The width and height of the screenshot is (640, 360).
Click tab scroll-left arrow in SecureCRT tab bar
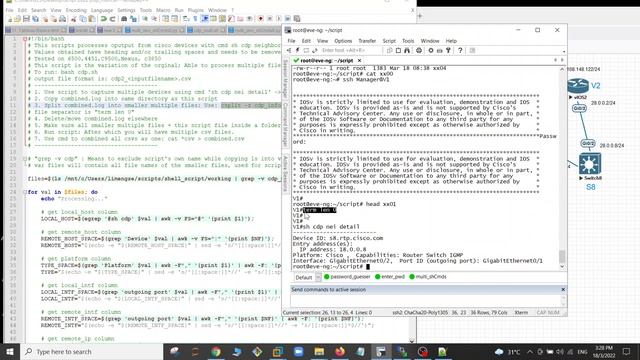tap(555, 60)
